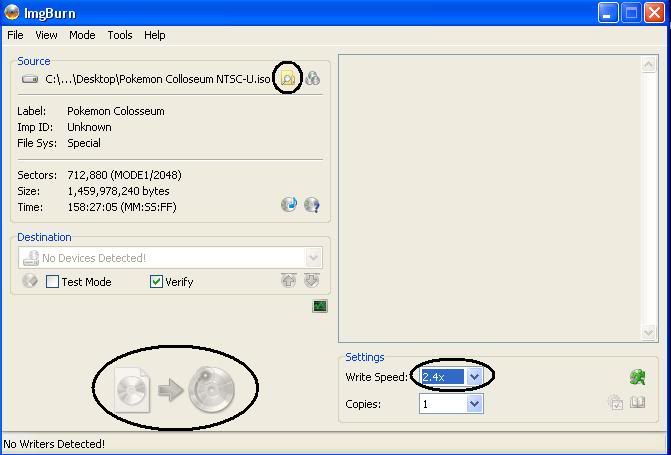Click the log panel scroll up arrow
This screenshot has height=455, width=671.
(x=649, y=65)
